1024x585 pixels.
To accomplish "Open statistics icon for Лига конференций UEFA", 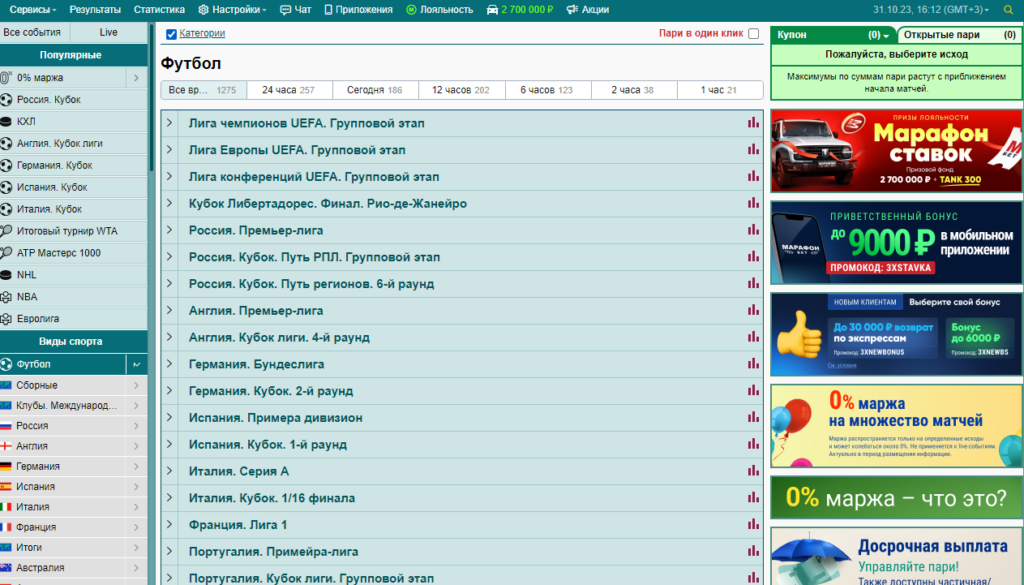I will (x=753, y=176).
